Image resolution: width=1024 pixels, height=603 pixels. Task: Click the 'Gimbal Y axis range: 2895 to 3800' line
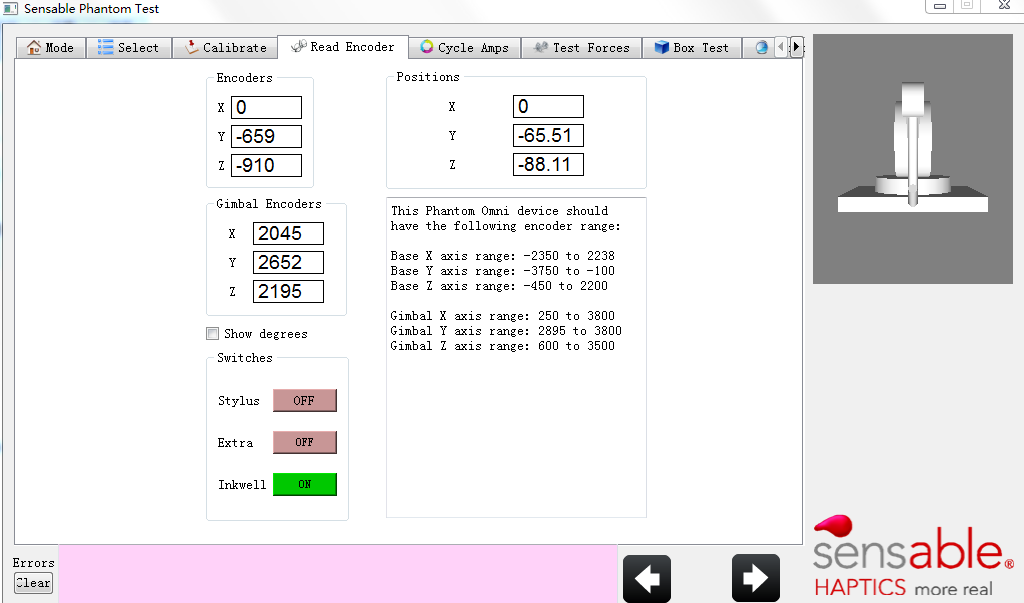[506, 331]
